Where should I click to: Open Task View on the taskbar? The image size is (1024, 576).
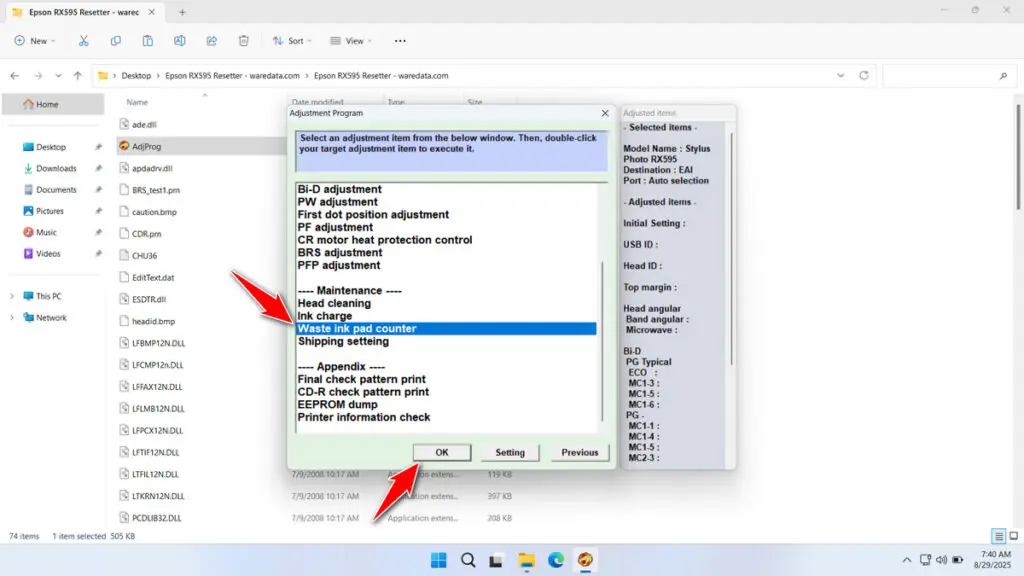click(x=496, y=560)
